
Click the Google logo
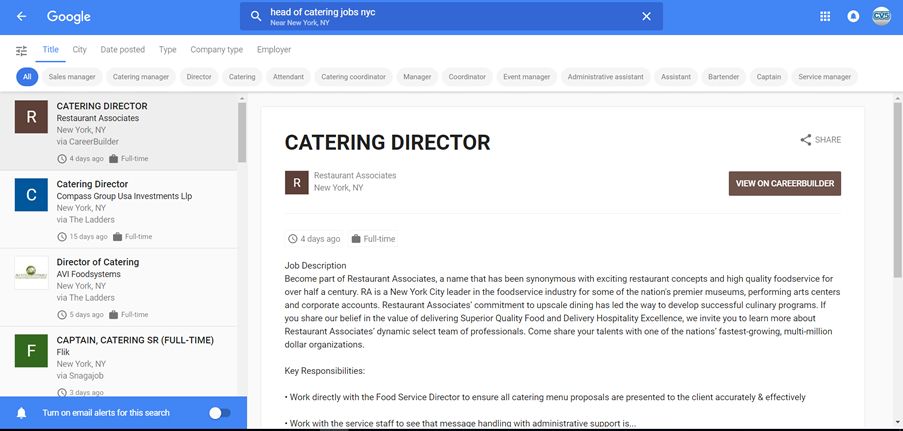tap(69, 17)
